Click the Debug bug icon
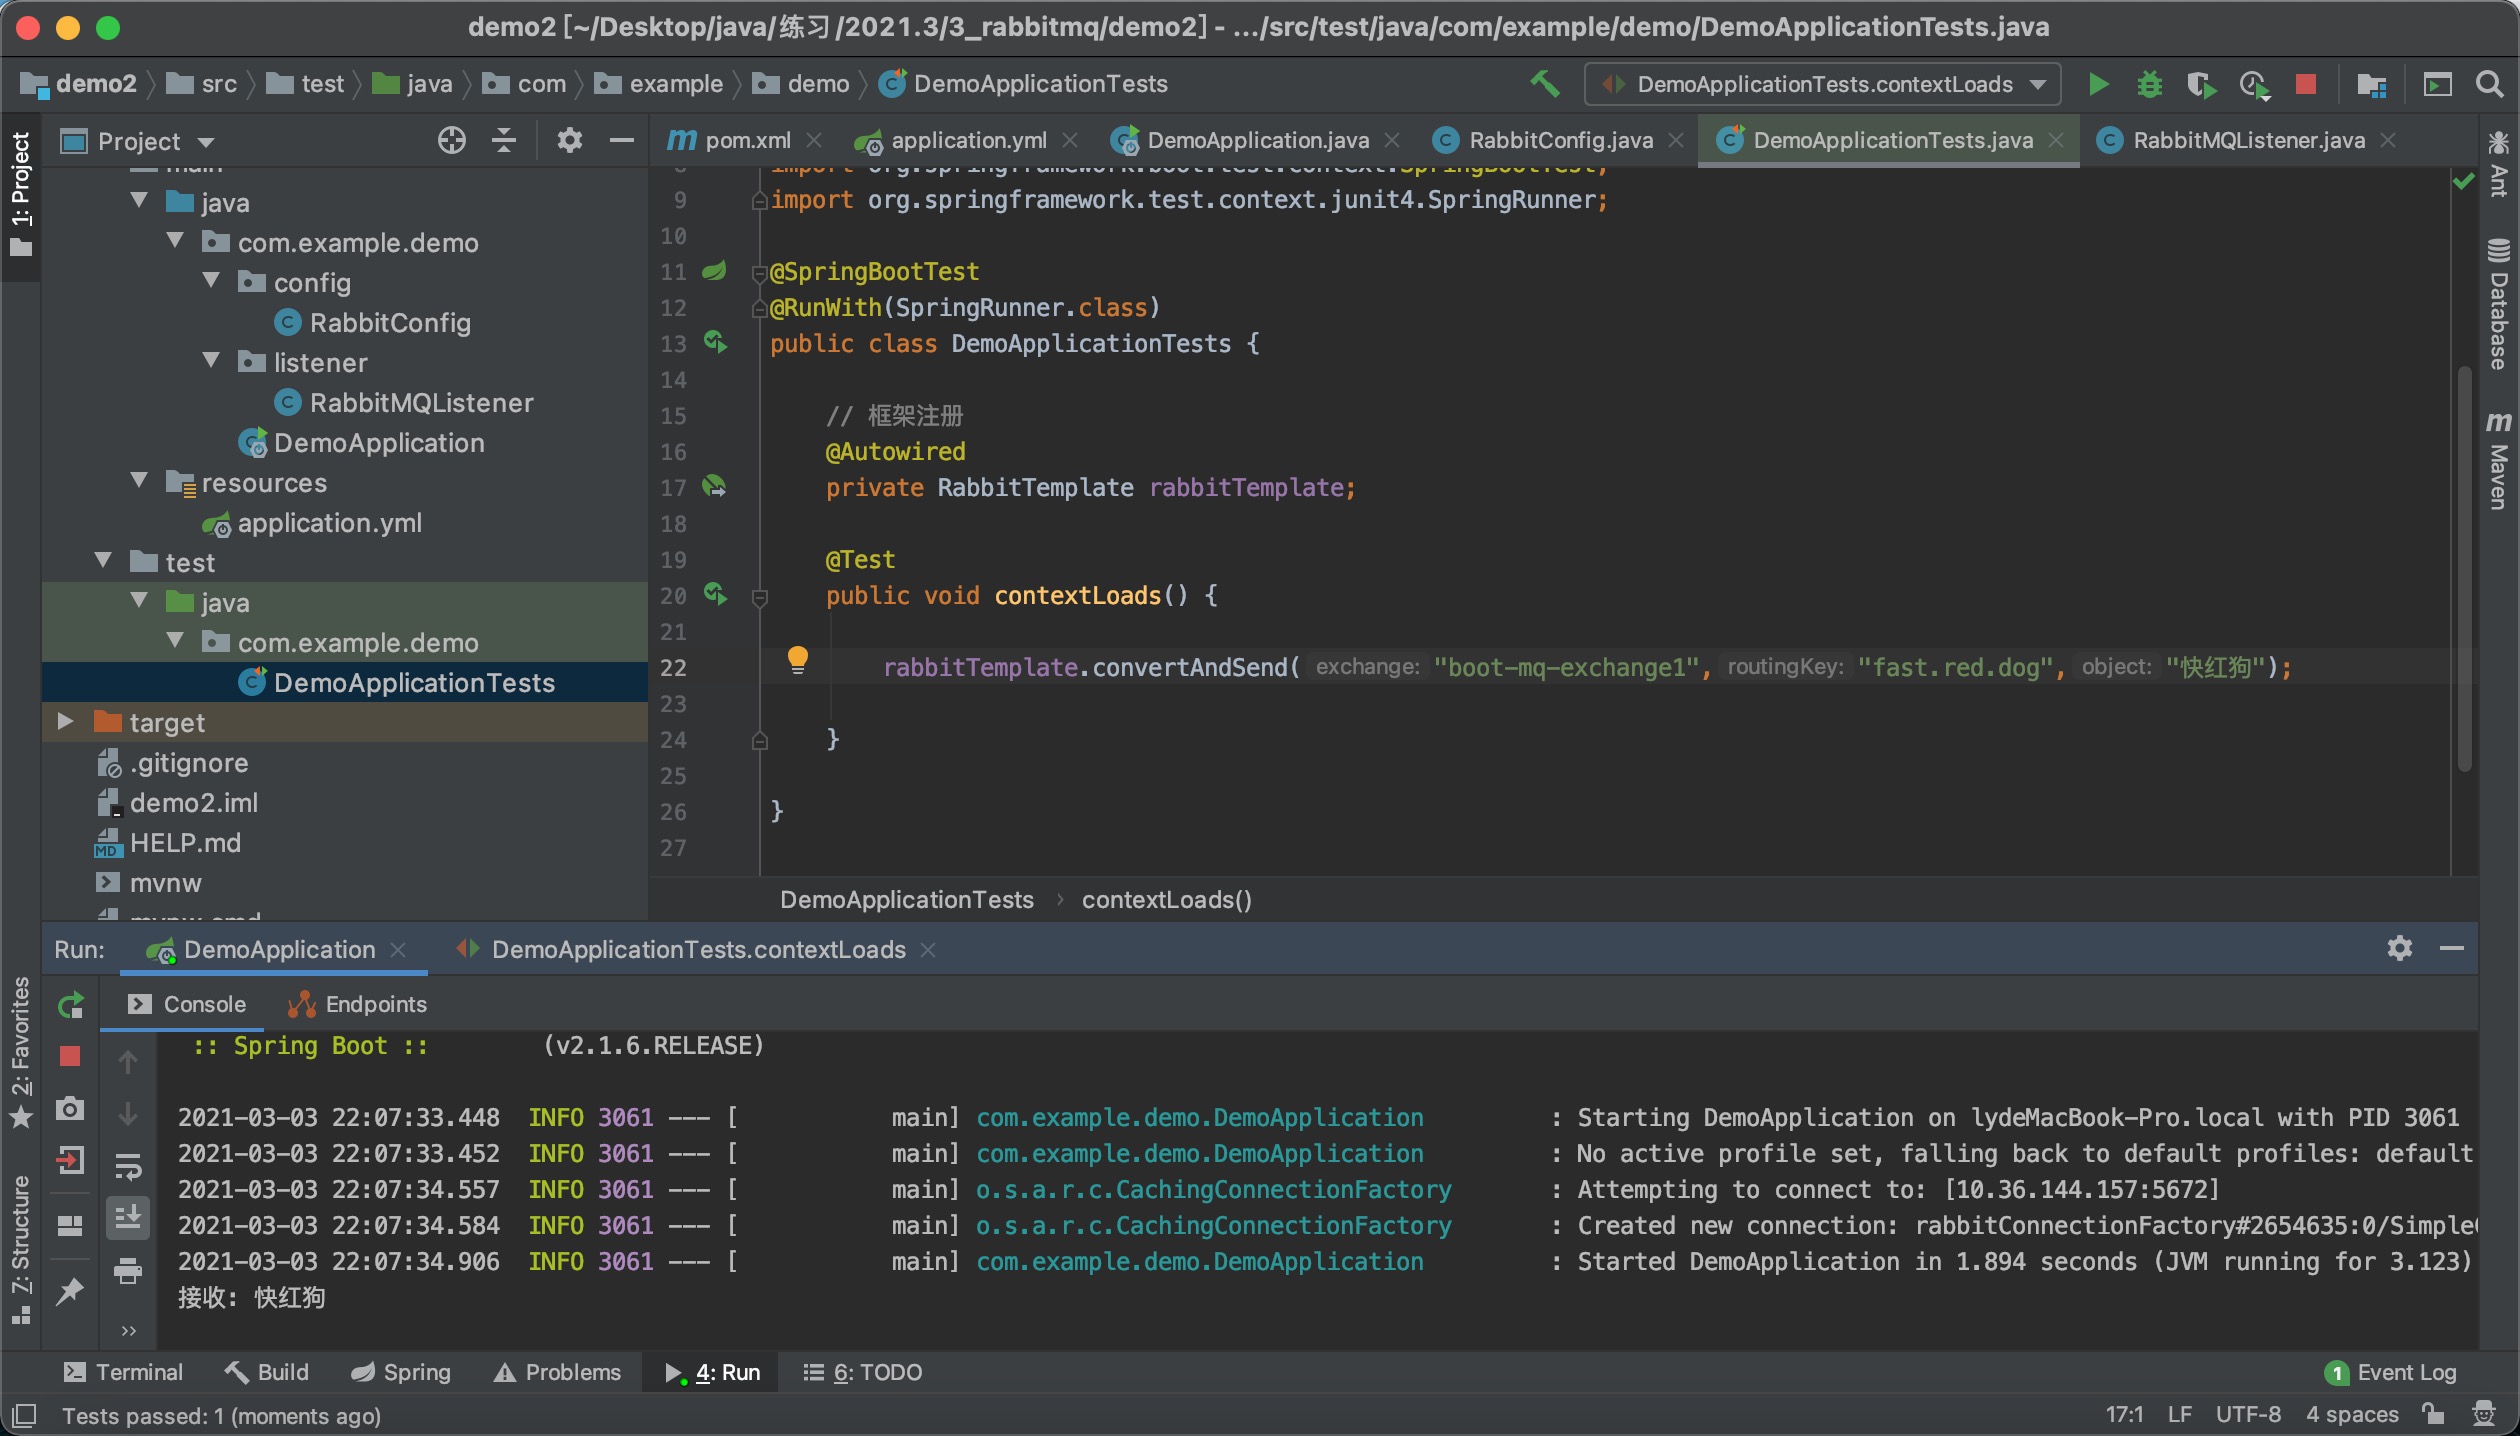The image size is (2520, 1436). (x=2149, y=84)
